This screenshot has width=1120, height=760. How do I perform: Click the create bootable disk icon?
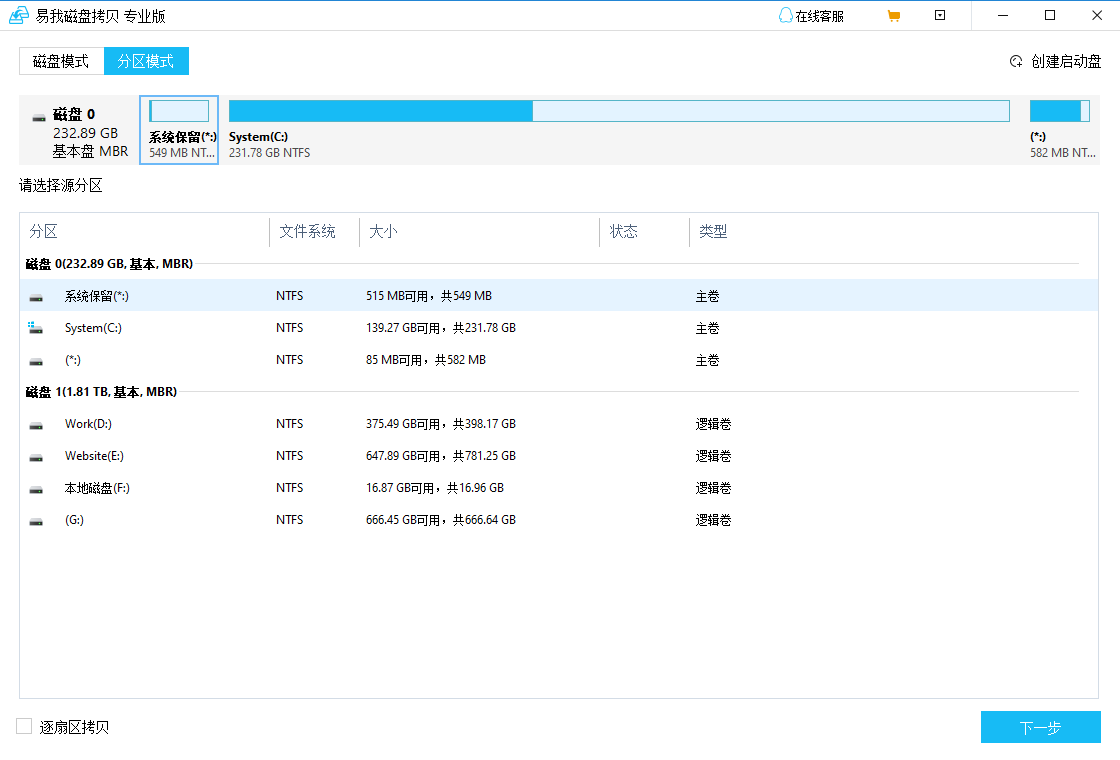click(1016, 61)
